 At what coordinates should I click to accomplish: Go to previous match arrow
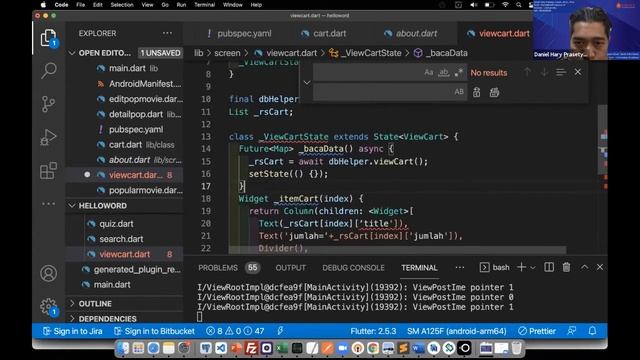coord(527,72)
